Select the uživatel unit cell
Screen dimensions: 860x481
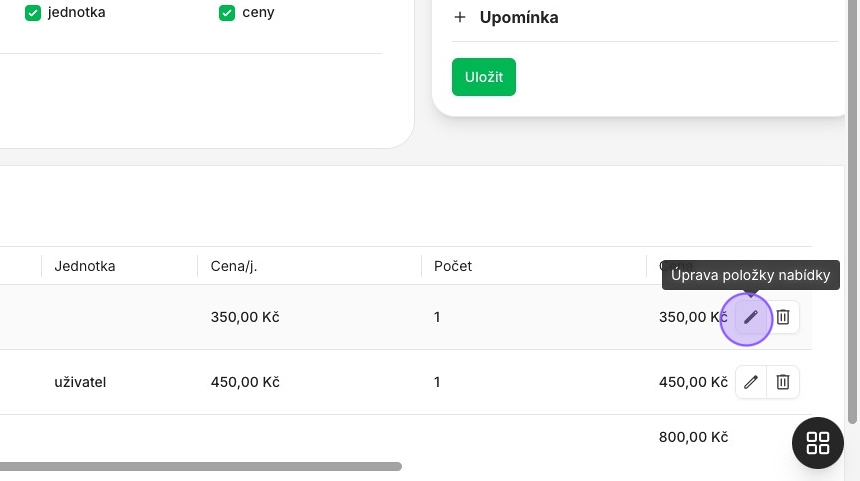click(x=80, y=382)
